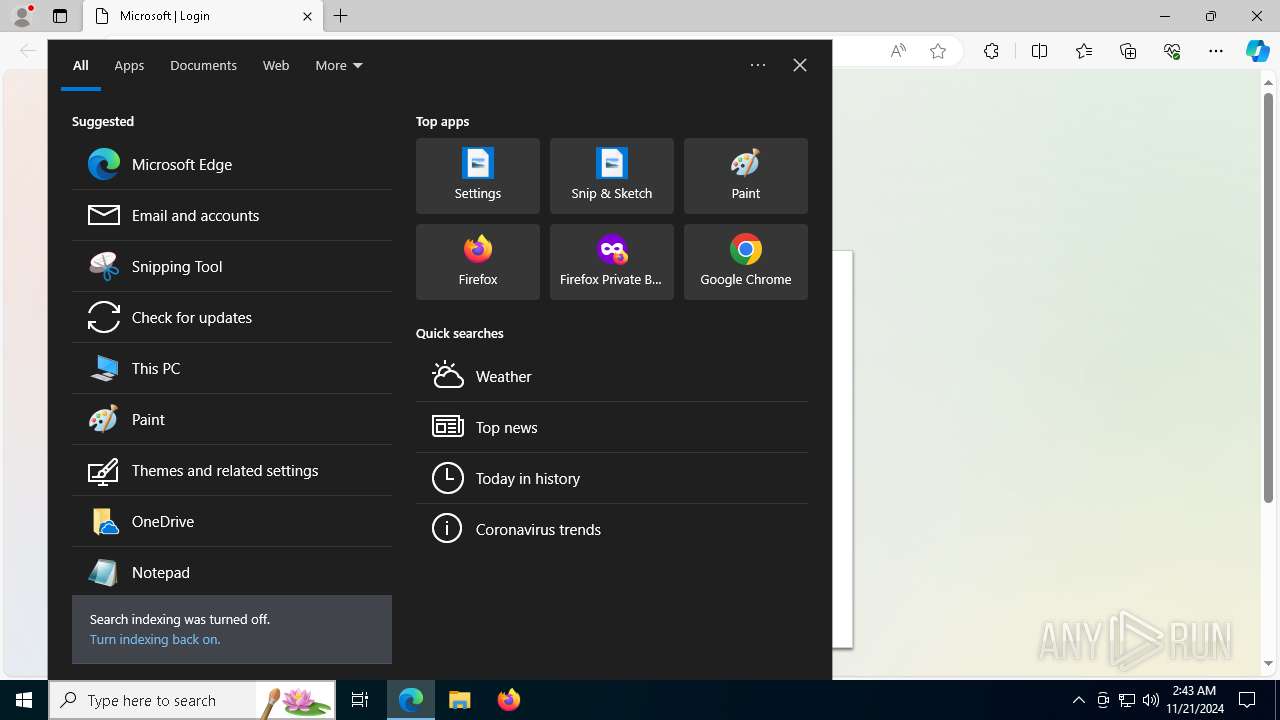Open Task View on taskbar
Image resolution: width=1280 pixels, height=720 pixels.
360,700
